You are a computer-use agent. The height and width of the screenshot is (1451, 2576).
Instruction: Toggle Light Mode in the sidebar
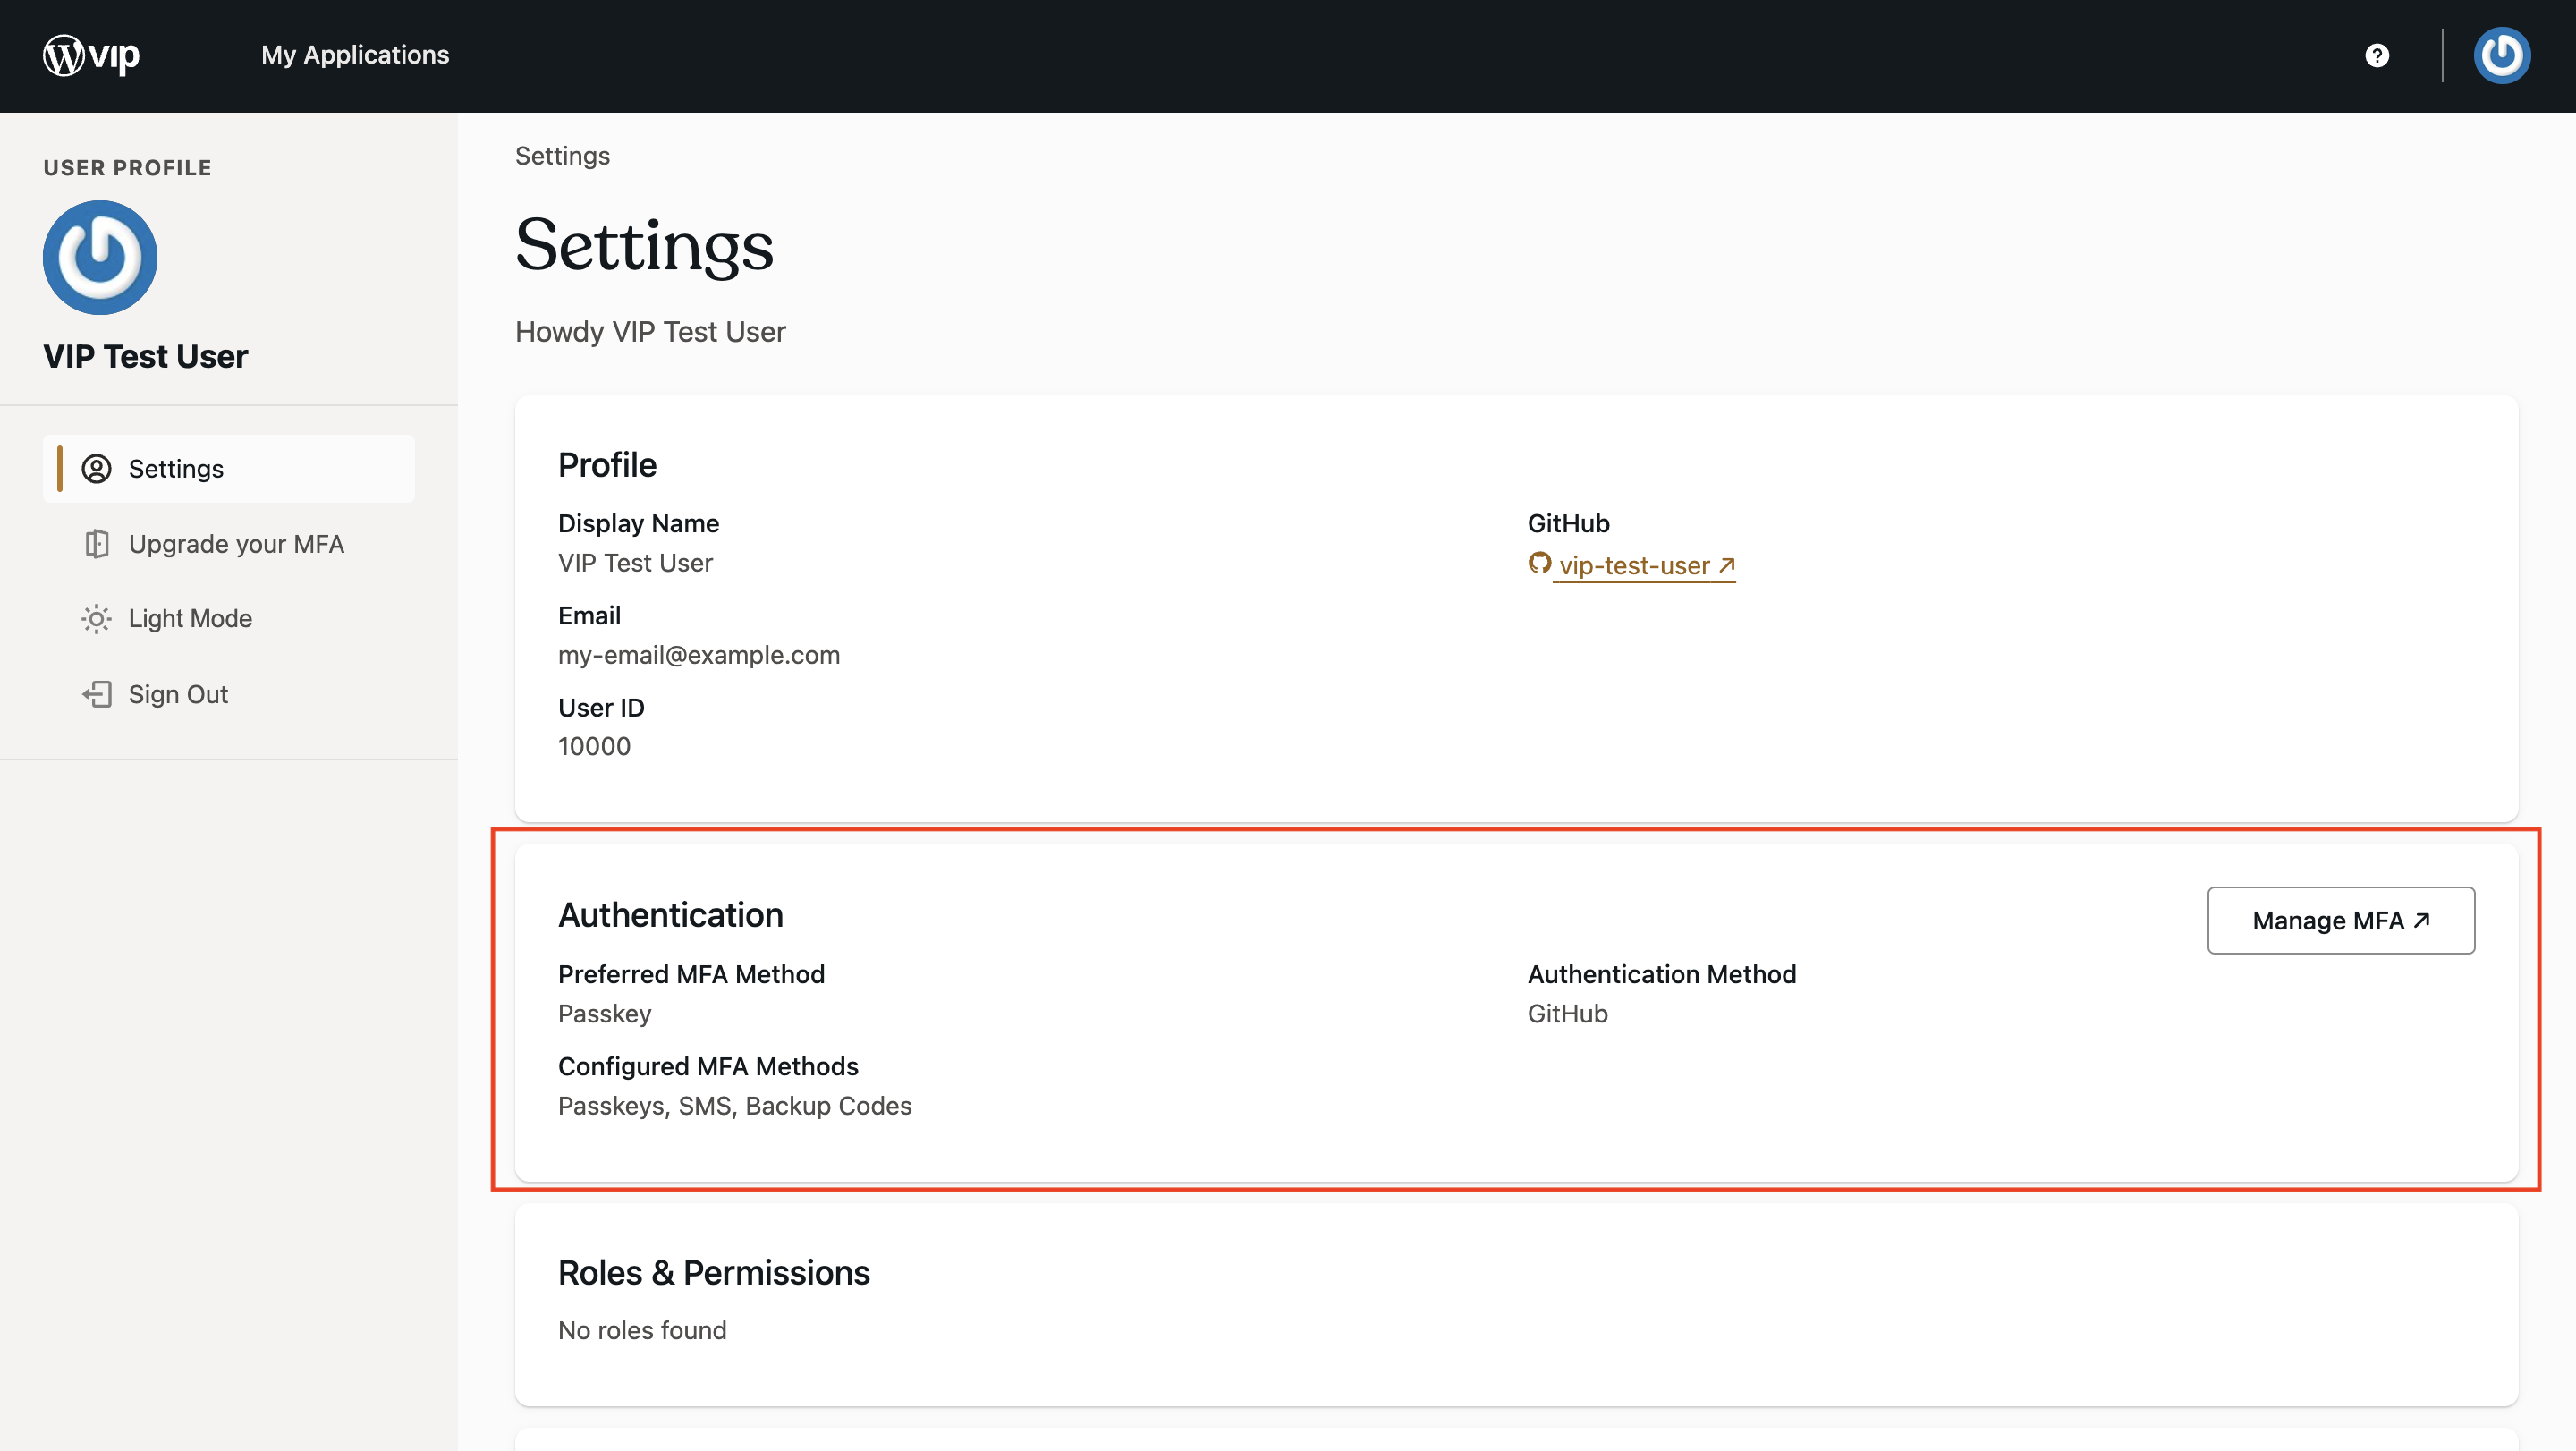point(229,619)
